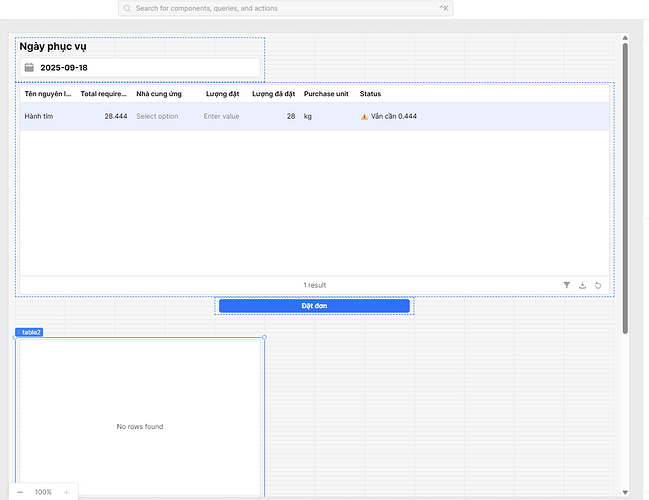Click the 'Status' column header
Image resolution: width=649 pixels, height=500 pixels.
click(370, 94)
